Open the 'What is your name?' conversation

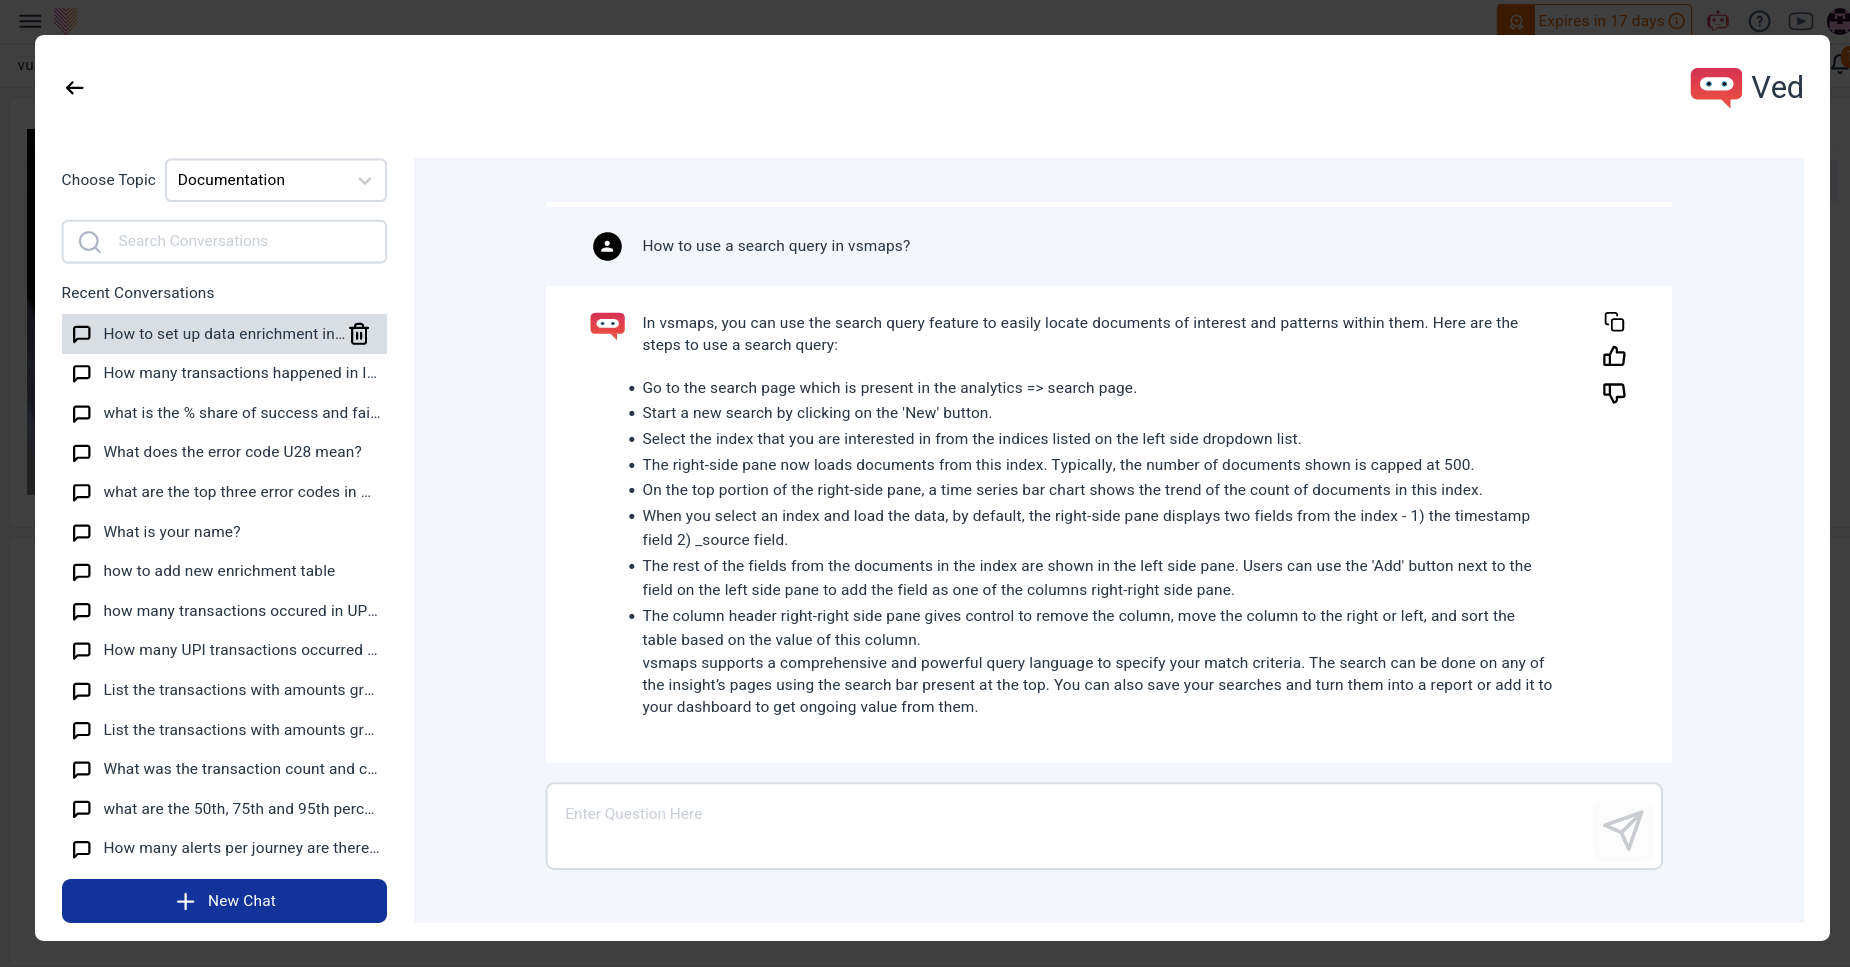[172, 532]
